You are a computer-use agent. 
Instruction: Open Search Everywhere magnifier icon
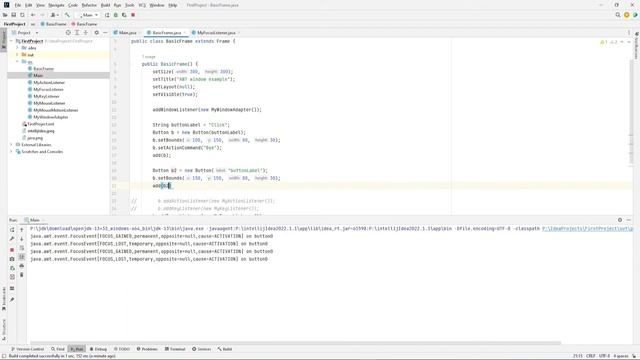pos(618,15)
